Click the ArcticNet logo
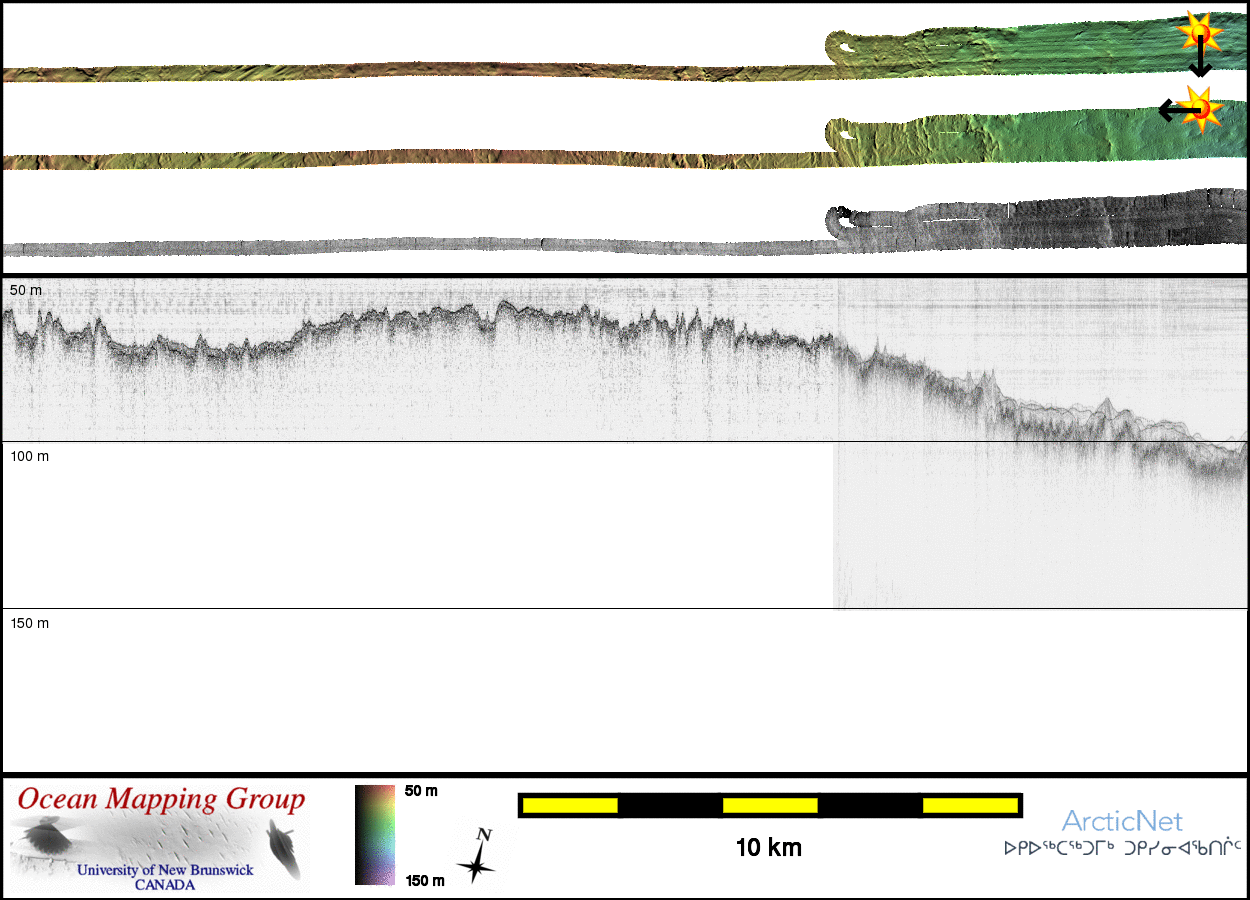Screen dimensions: 1250x900 pyautogui.click(x=1122, y=821)
